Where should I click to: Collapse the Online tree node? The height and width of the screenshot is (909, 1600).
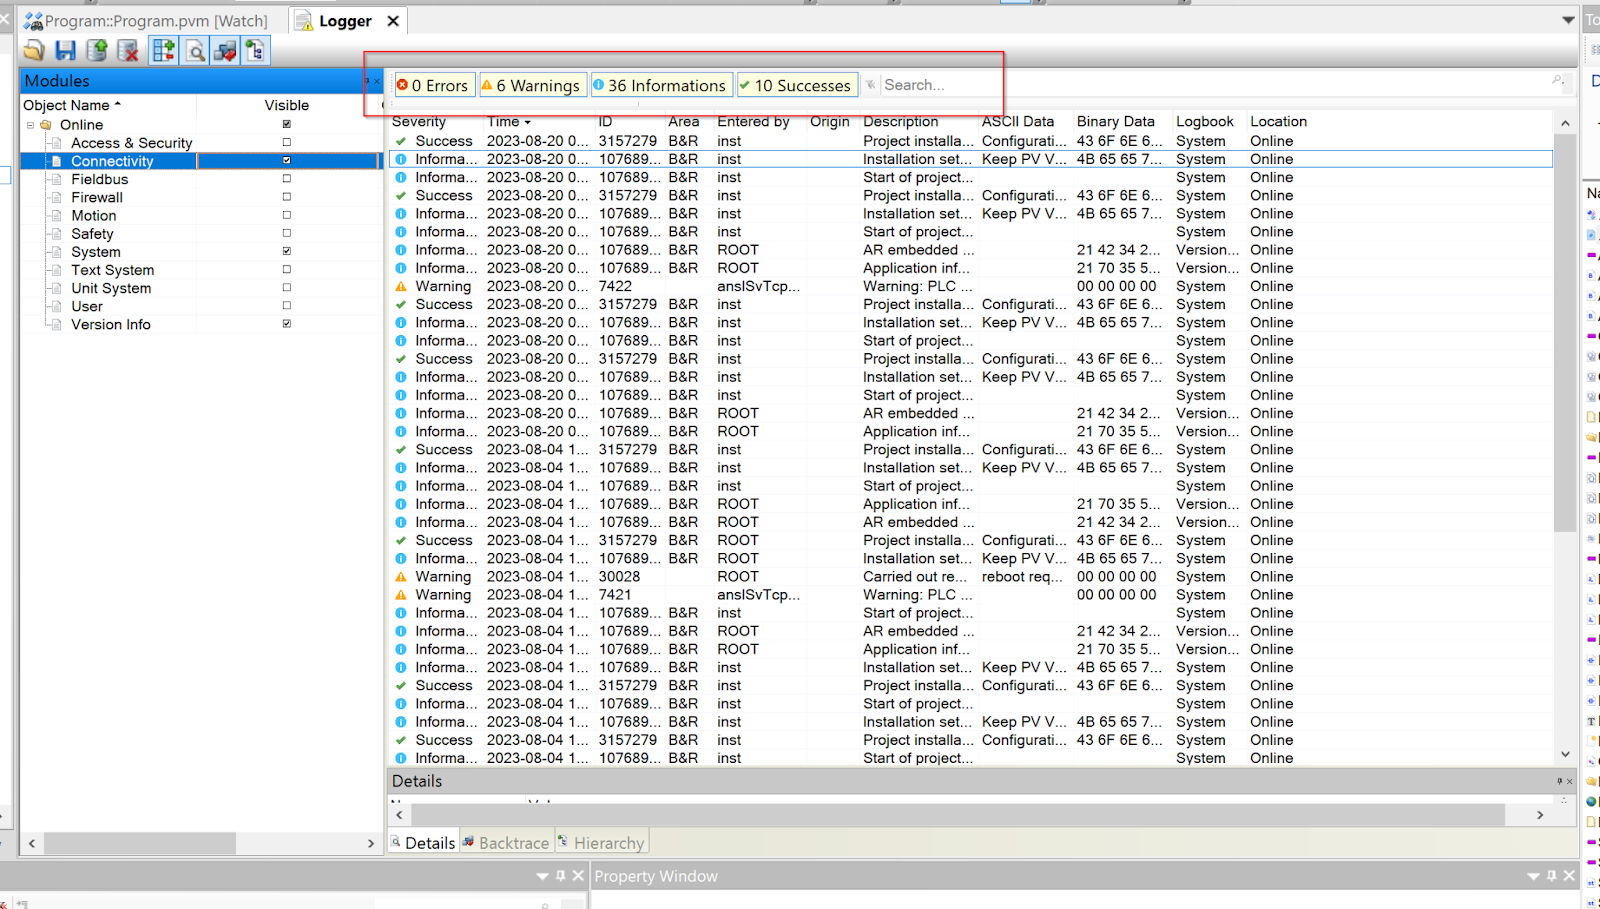pos(30,125)
